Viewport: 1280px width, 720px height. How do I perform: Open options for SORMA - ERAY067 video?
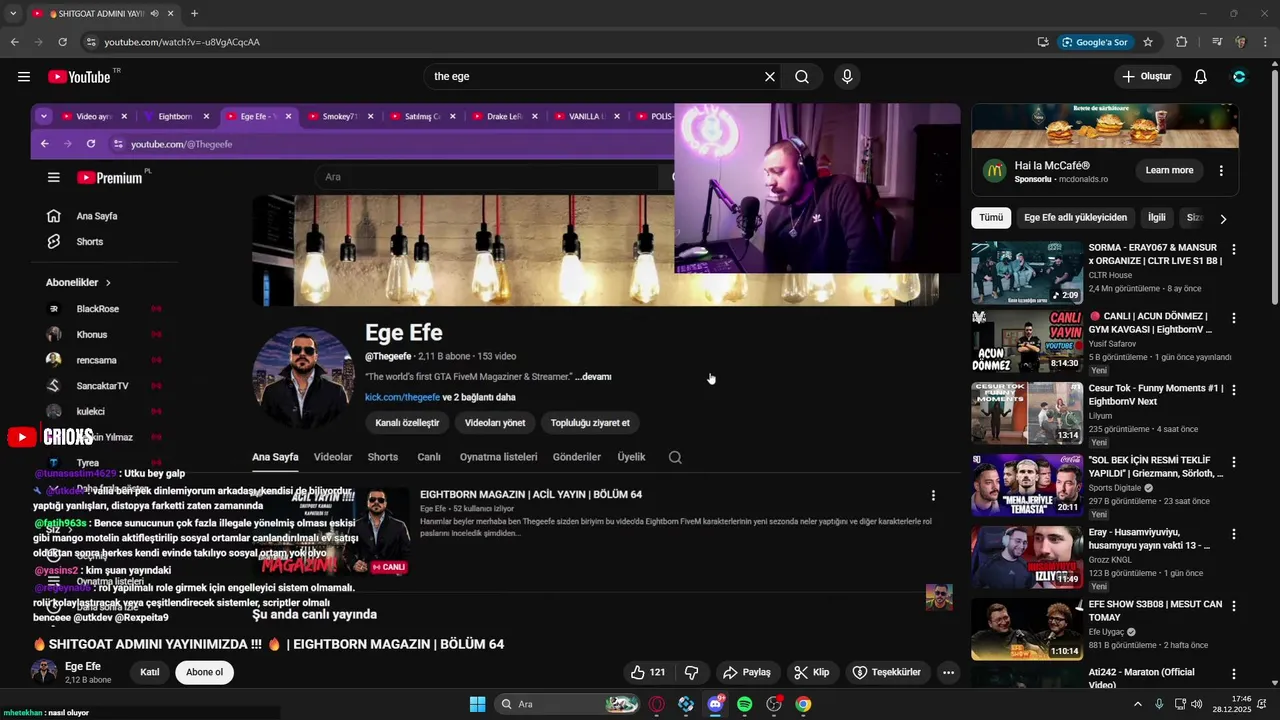pyautogui.click(x=1233, y=250)
